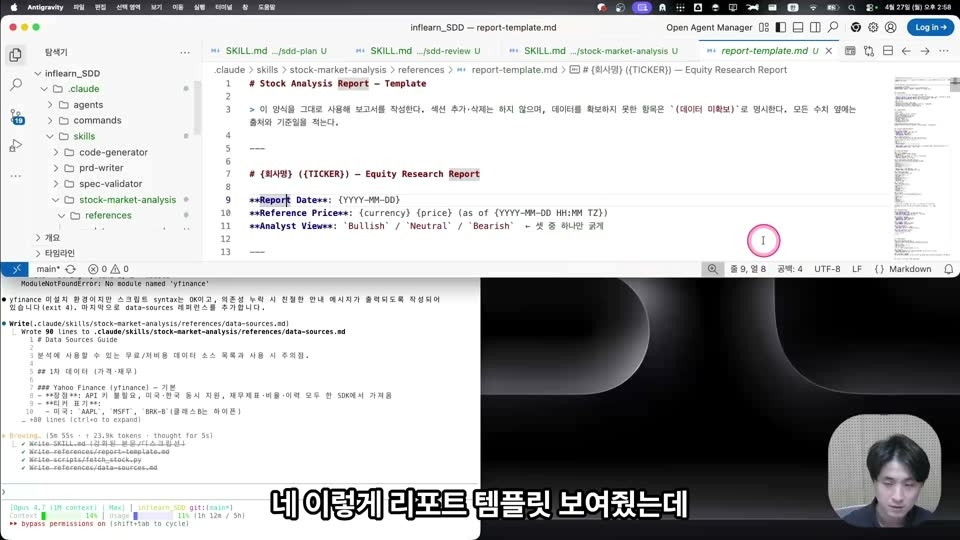Open the 편집 menu in menu bar
The width and height of the screenshot is (960, 540).
pos(100,7)
